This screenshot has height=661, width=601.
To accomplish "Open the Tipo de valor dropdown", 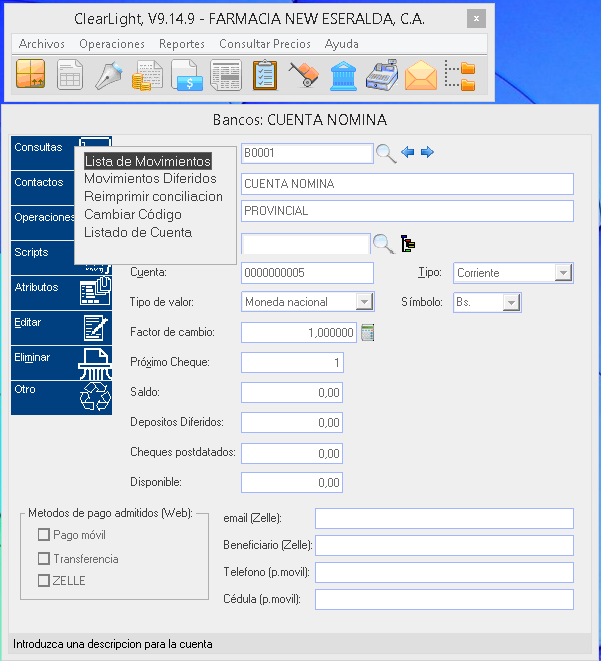I will pyautogui.click(x=364, y=302).
